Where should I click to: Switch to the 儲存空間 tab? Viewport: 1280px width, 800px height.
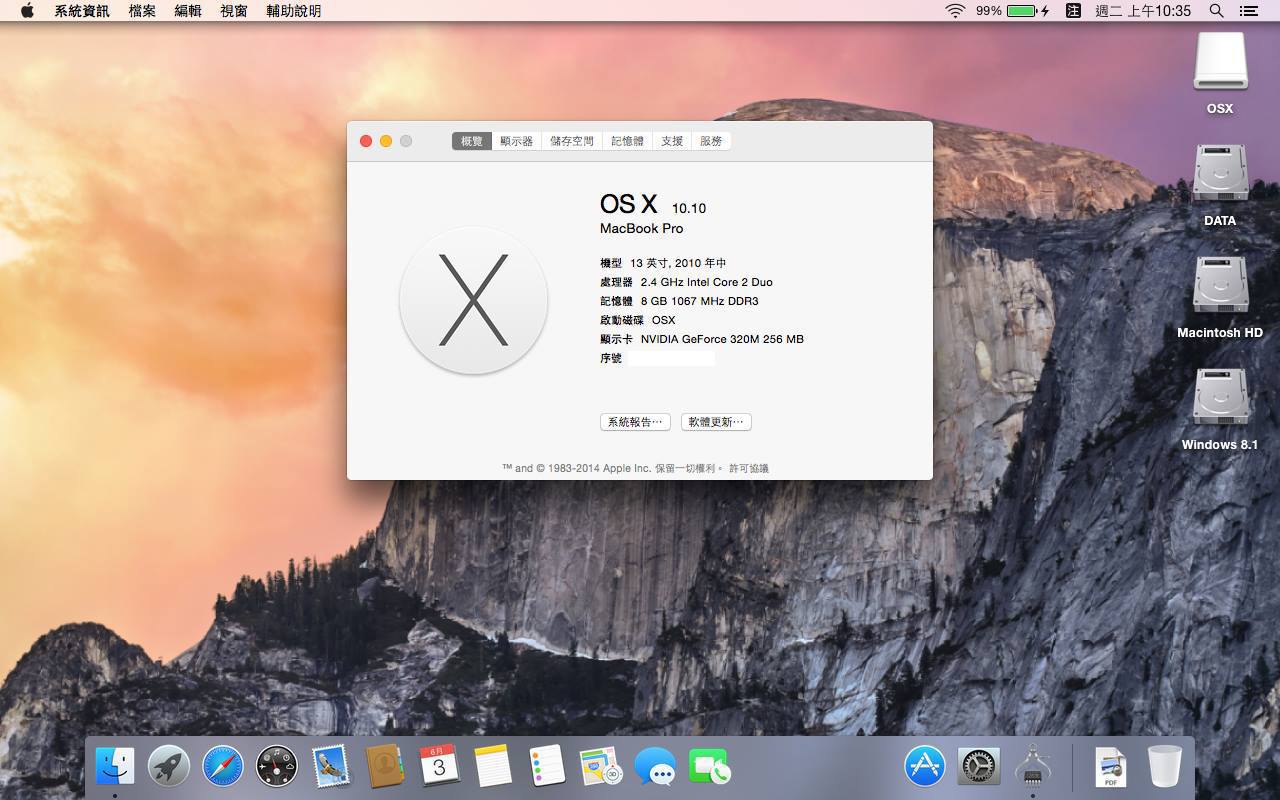click(x=572, y=141)
